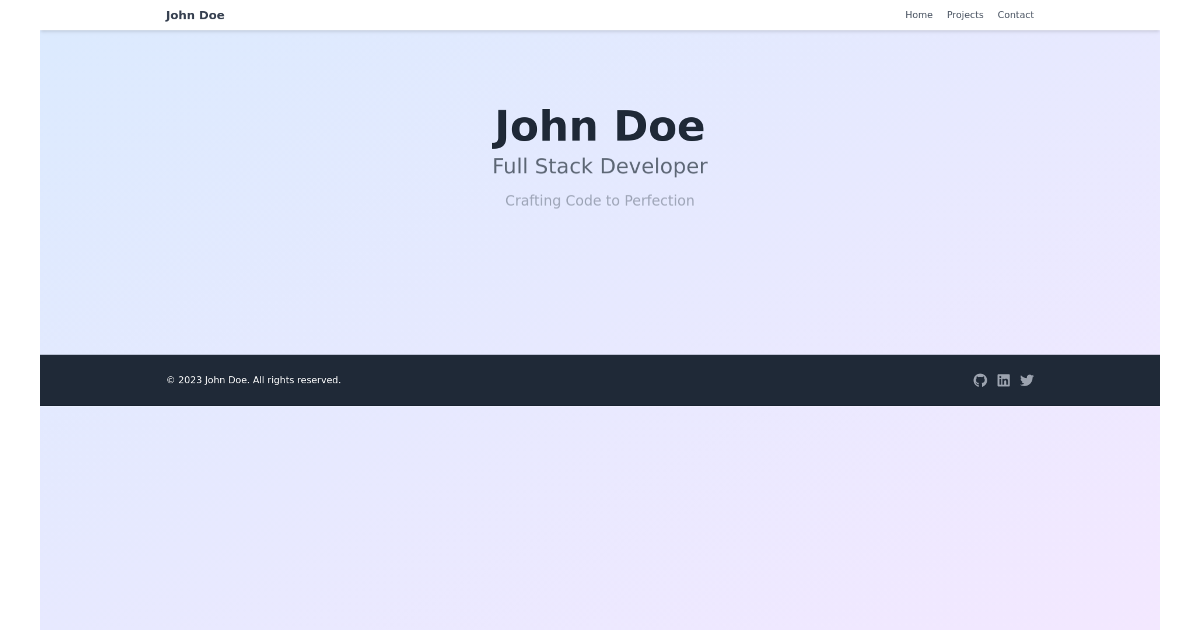Click the Full Stack Developer subtitle
1200x630 pixels.
tap(600, 166)
